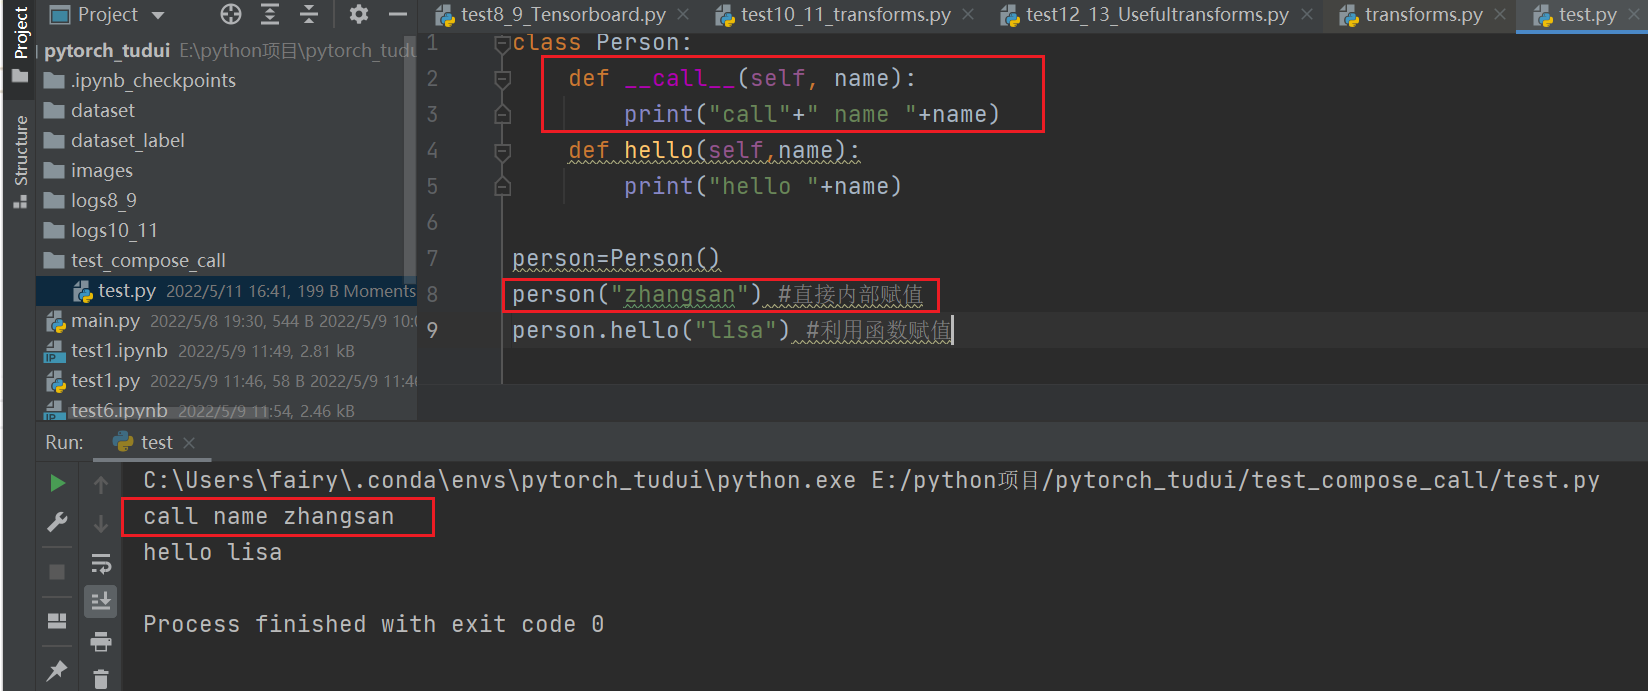Close the test10_11_transforms.py tab

968,15
